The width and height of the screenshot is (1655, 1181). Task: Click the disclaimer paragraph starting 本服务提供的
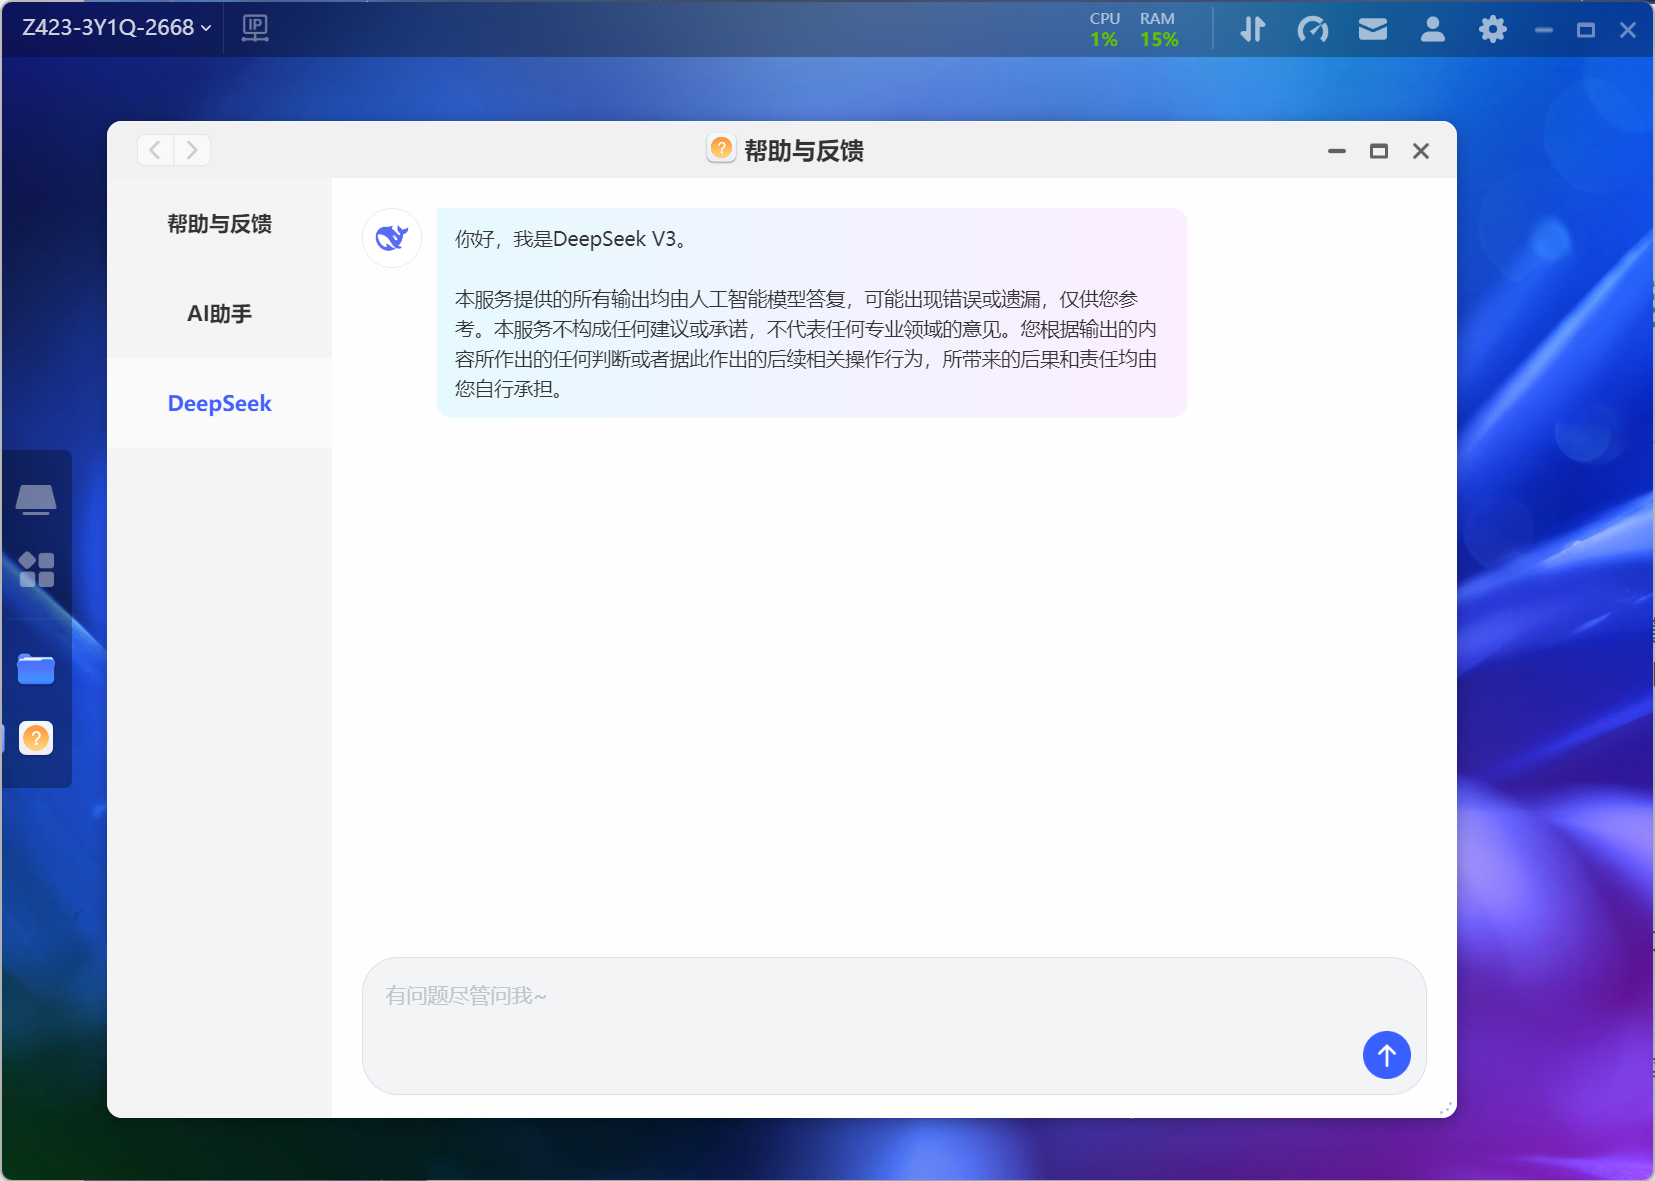(806, 344)
